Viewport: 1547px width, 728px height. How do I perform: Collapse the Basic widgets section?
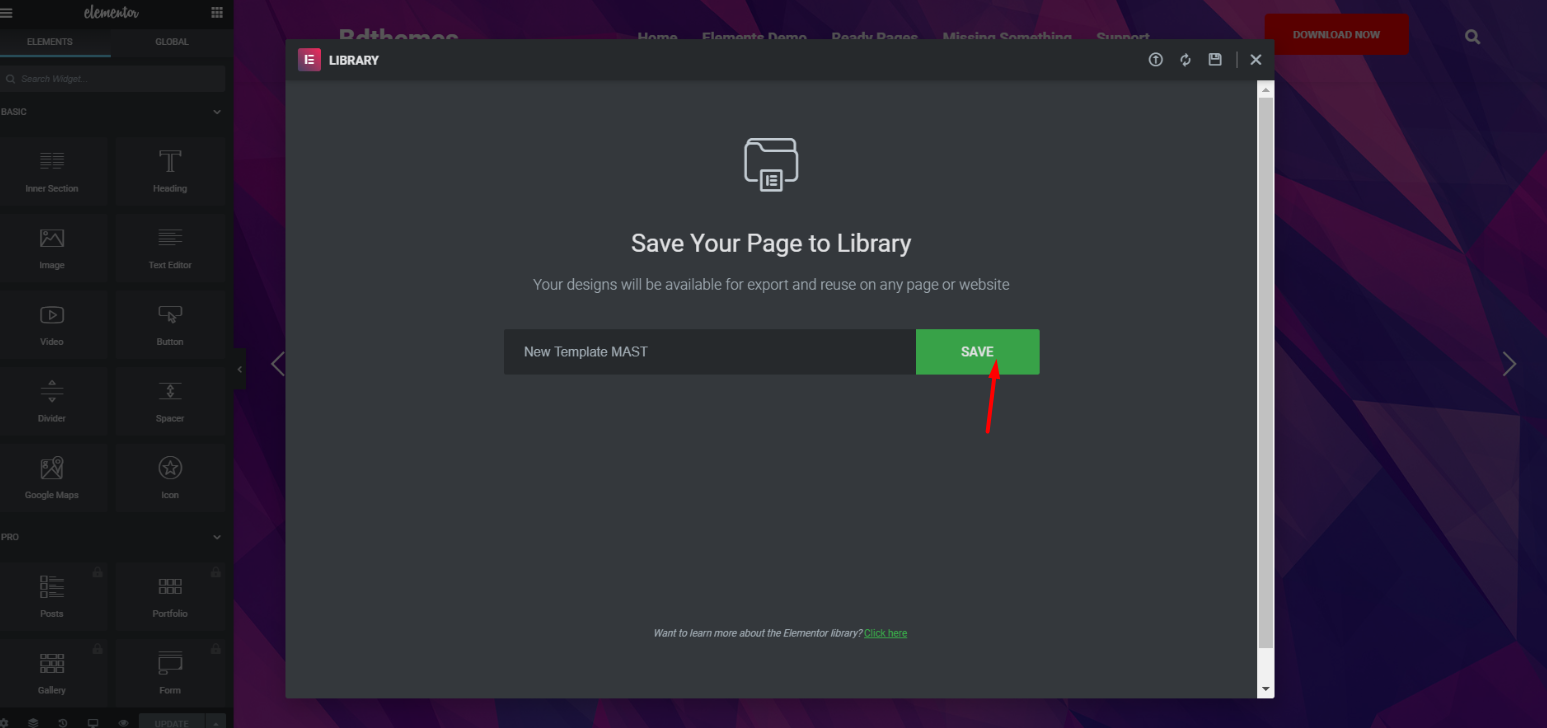pos(217,112)
